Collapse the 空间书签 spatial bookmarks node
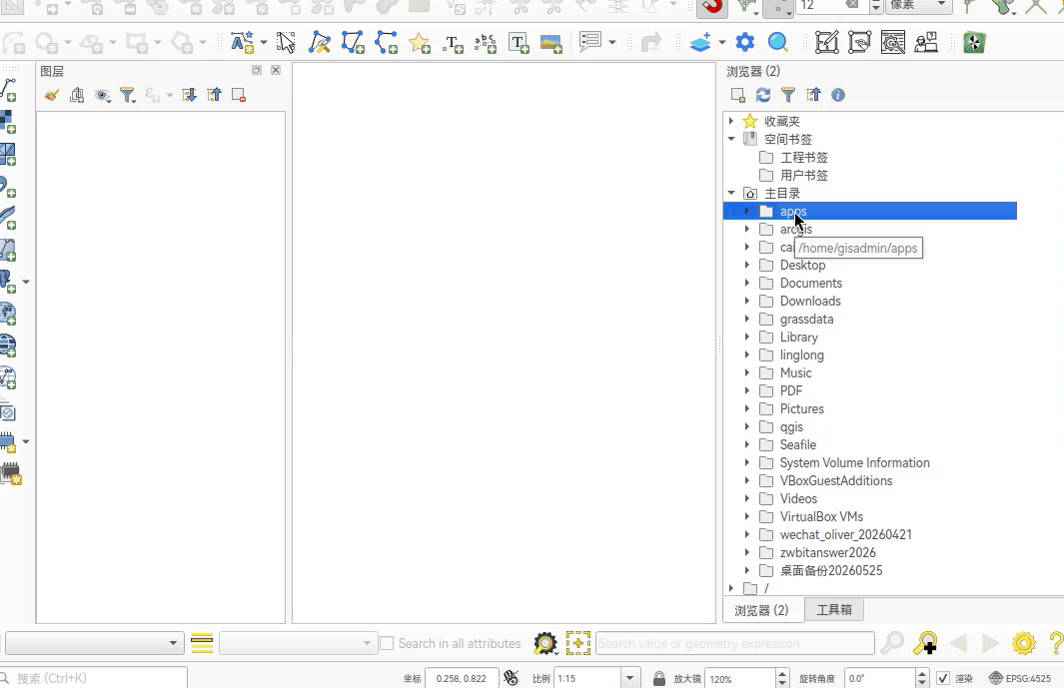The image size is (1064, 688). (731, 139)
